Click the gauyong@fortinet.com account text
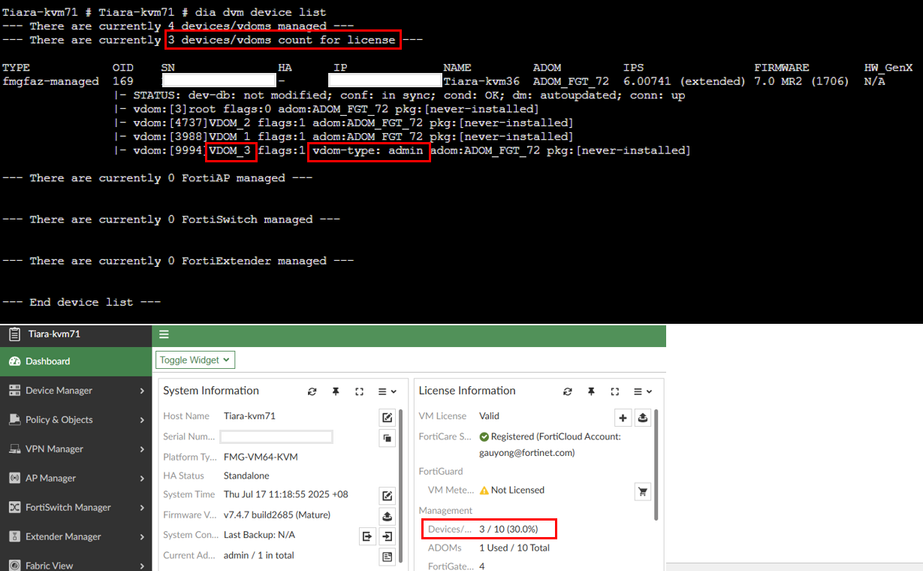This screenshot has height=571, width=923. click(527, 453)
